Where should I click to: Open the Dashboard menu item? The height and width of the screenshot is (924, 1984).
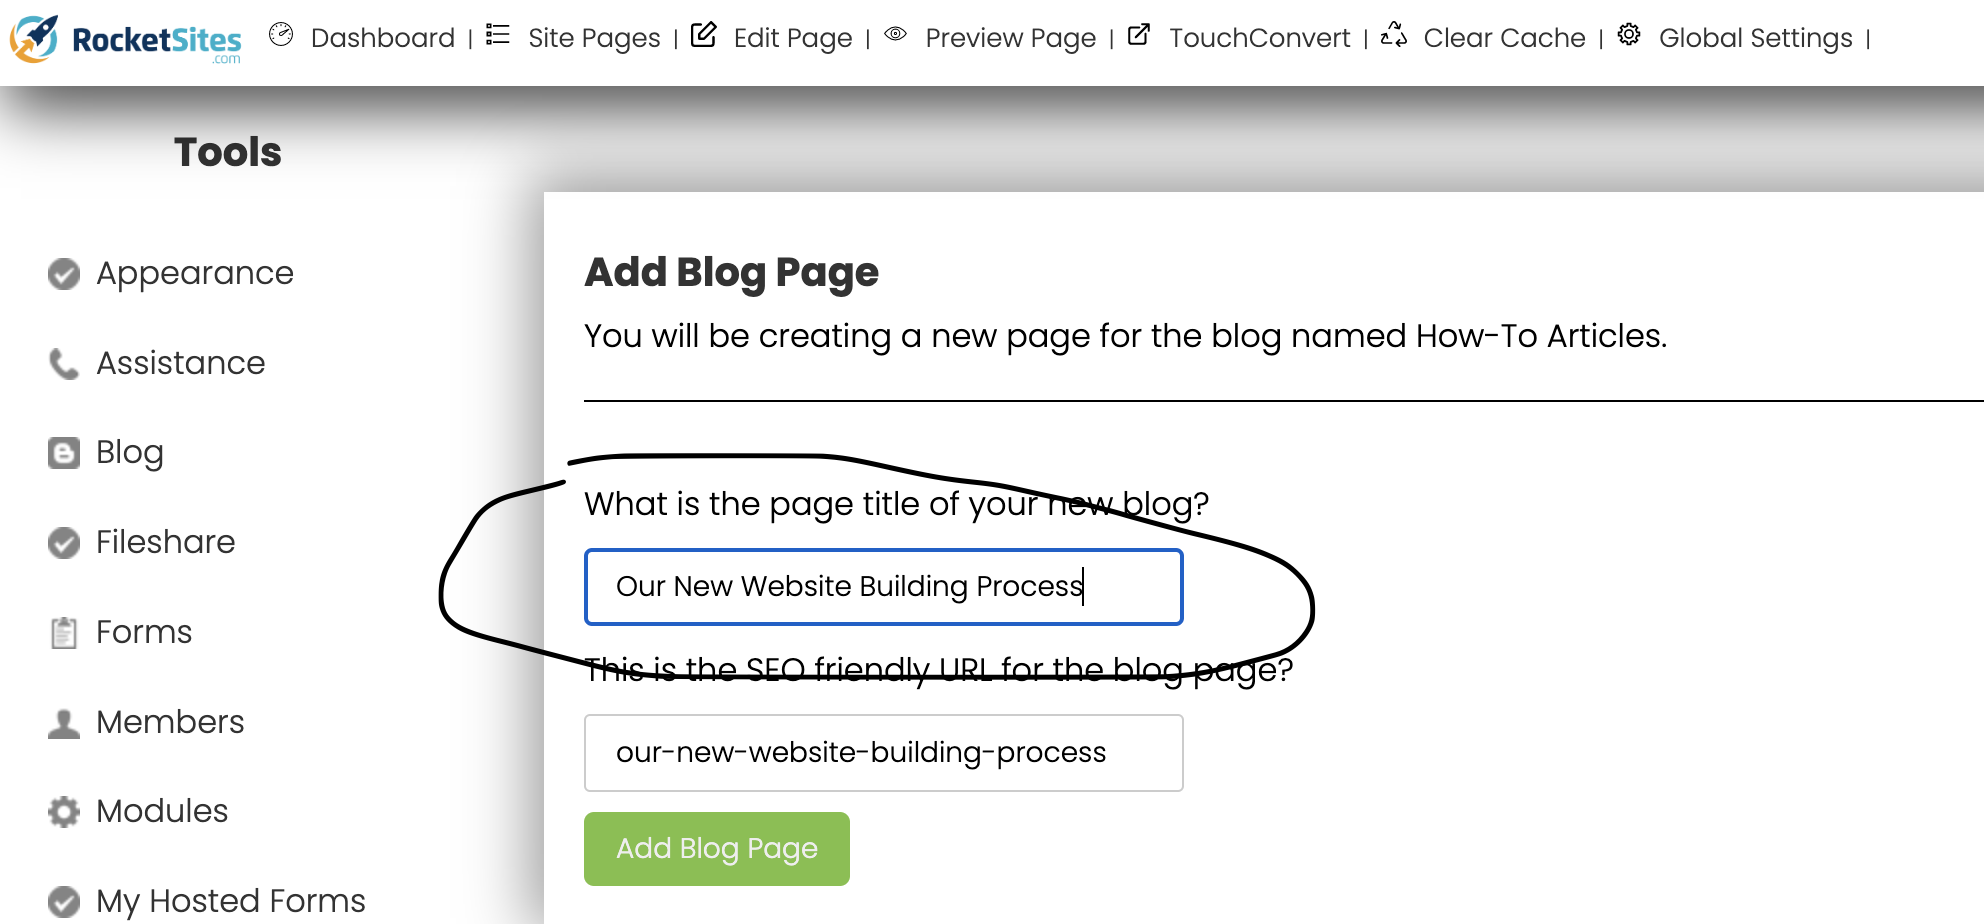[382, 38]
